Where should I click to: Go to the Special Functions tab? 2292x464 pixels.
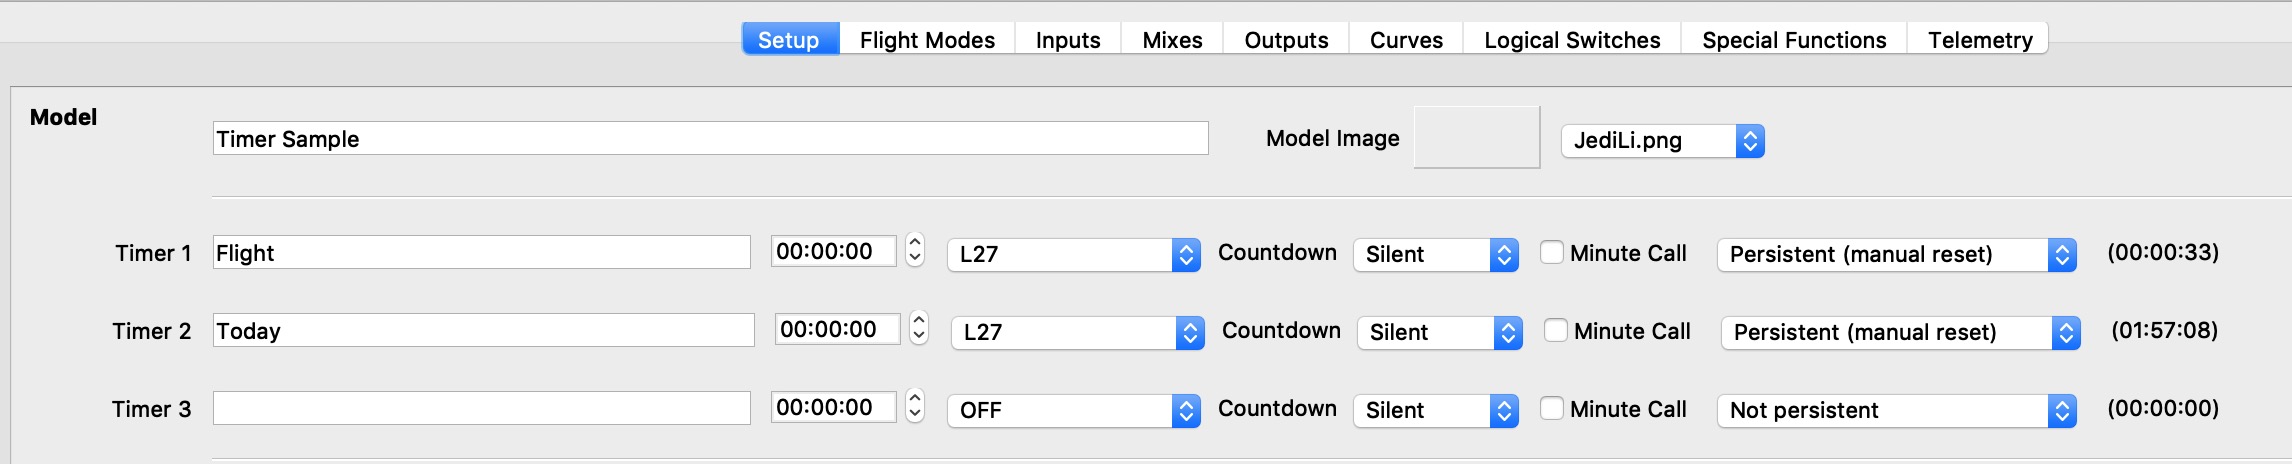[x=1794, y=40]
